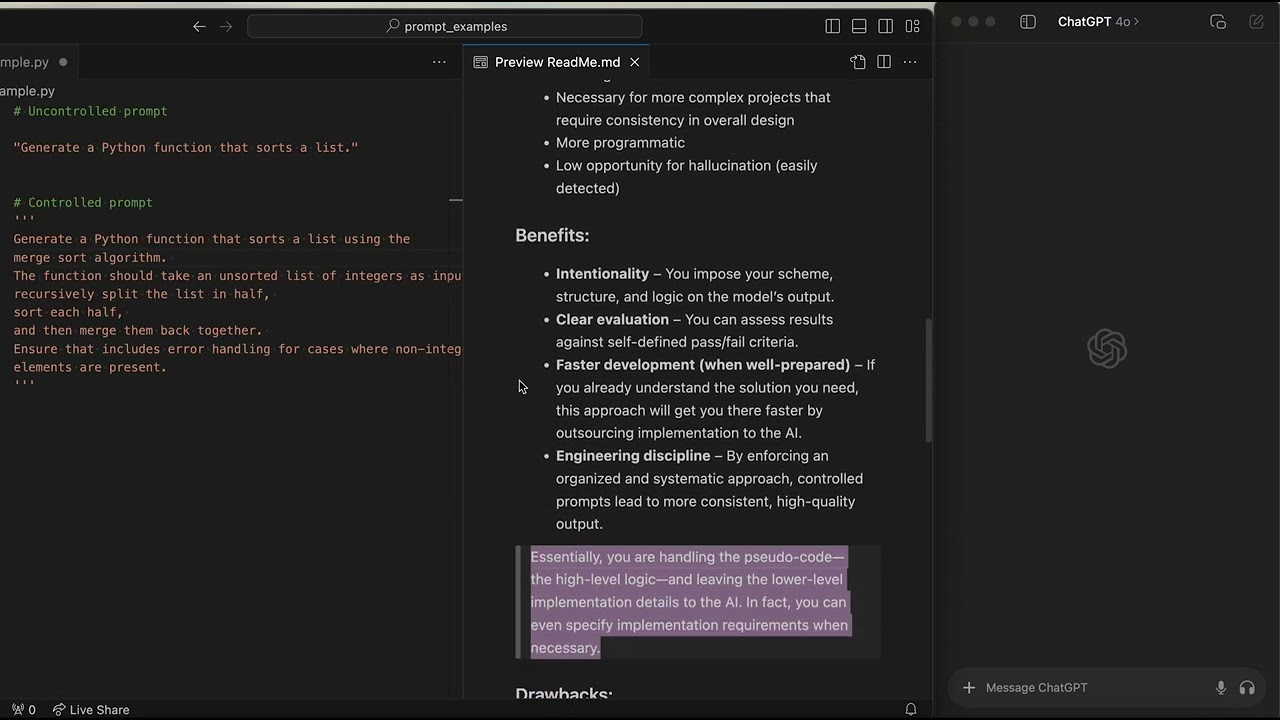The image size is (1280, 720).
Task: Click 'Faster development (when well-prepared)' text
Action: tap(703, 365)
